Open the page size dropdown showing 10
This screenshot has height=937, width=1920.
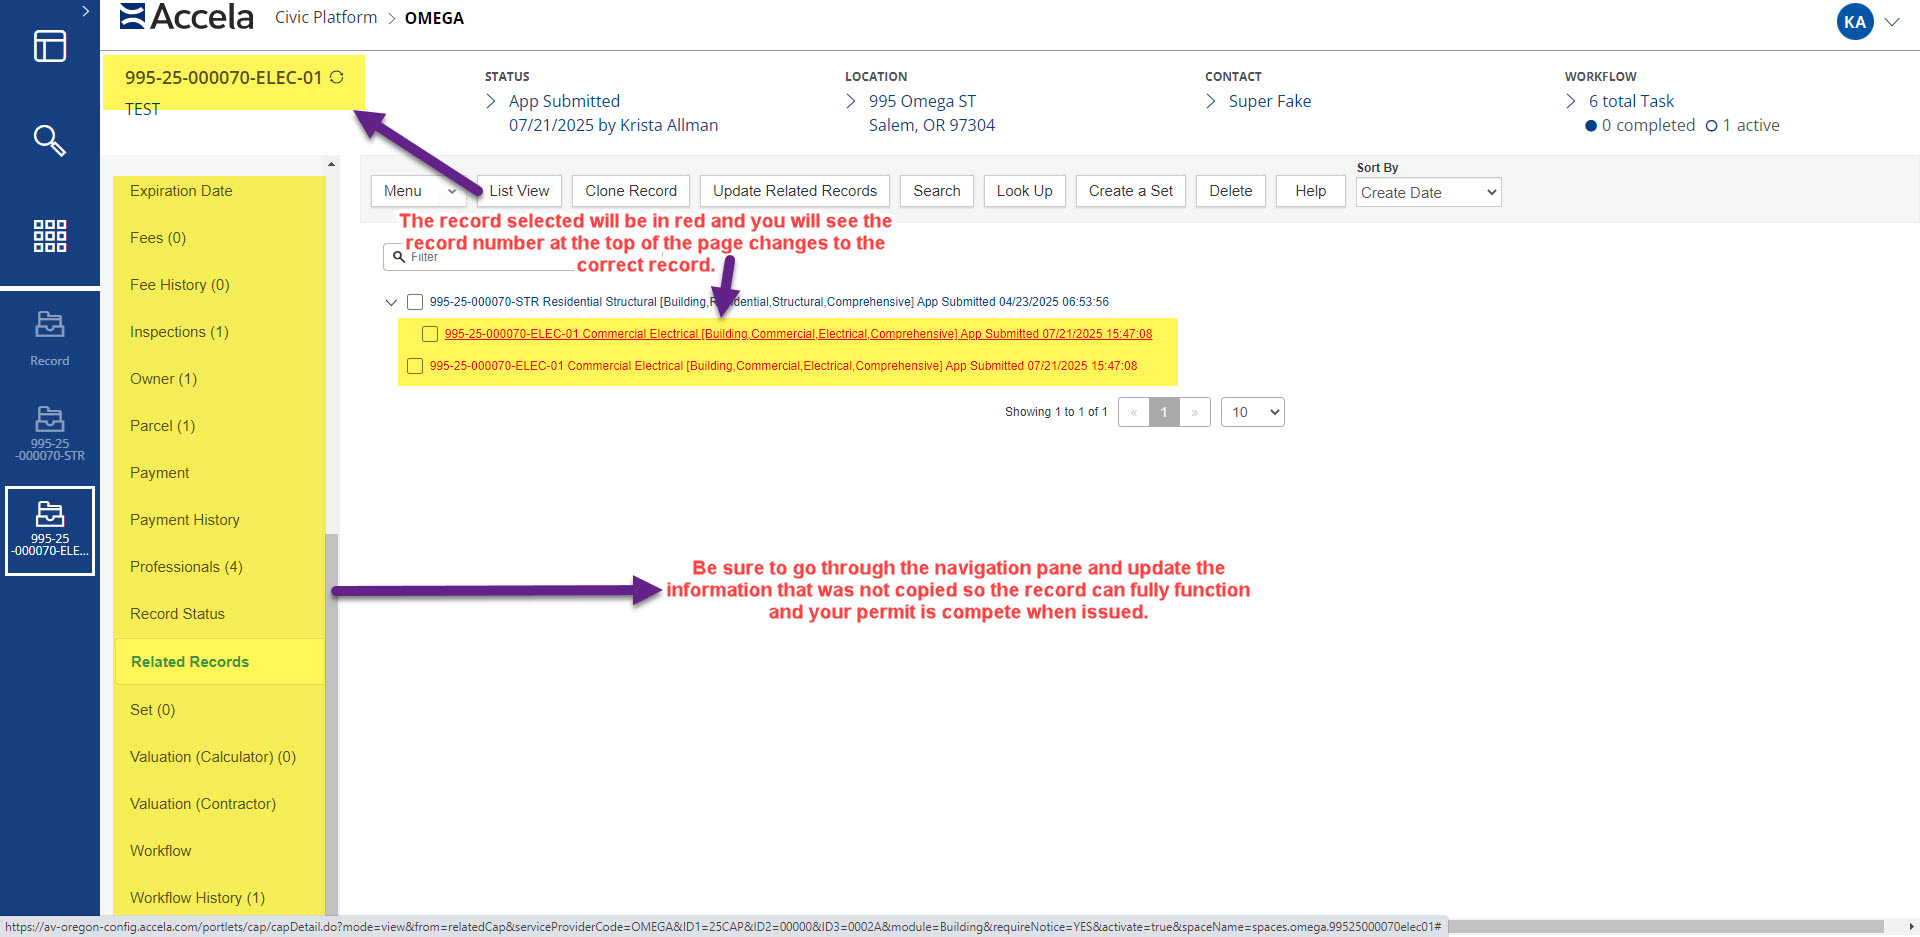[1252, 412]
